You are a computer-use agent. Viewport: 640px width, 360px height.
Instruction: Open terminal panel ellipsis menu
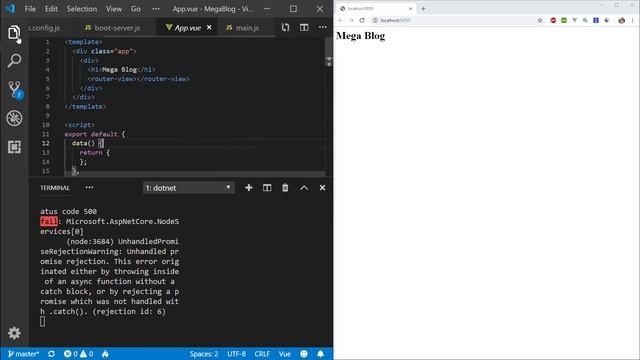click(89, 188)
